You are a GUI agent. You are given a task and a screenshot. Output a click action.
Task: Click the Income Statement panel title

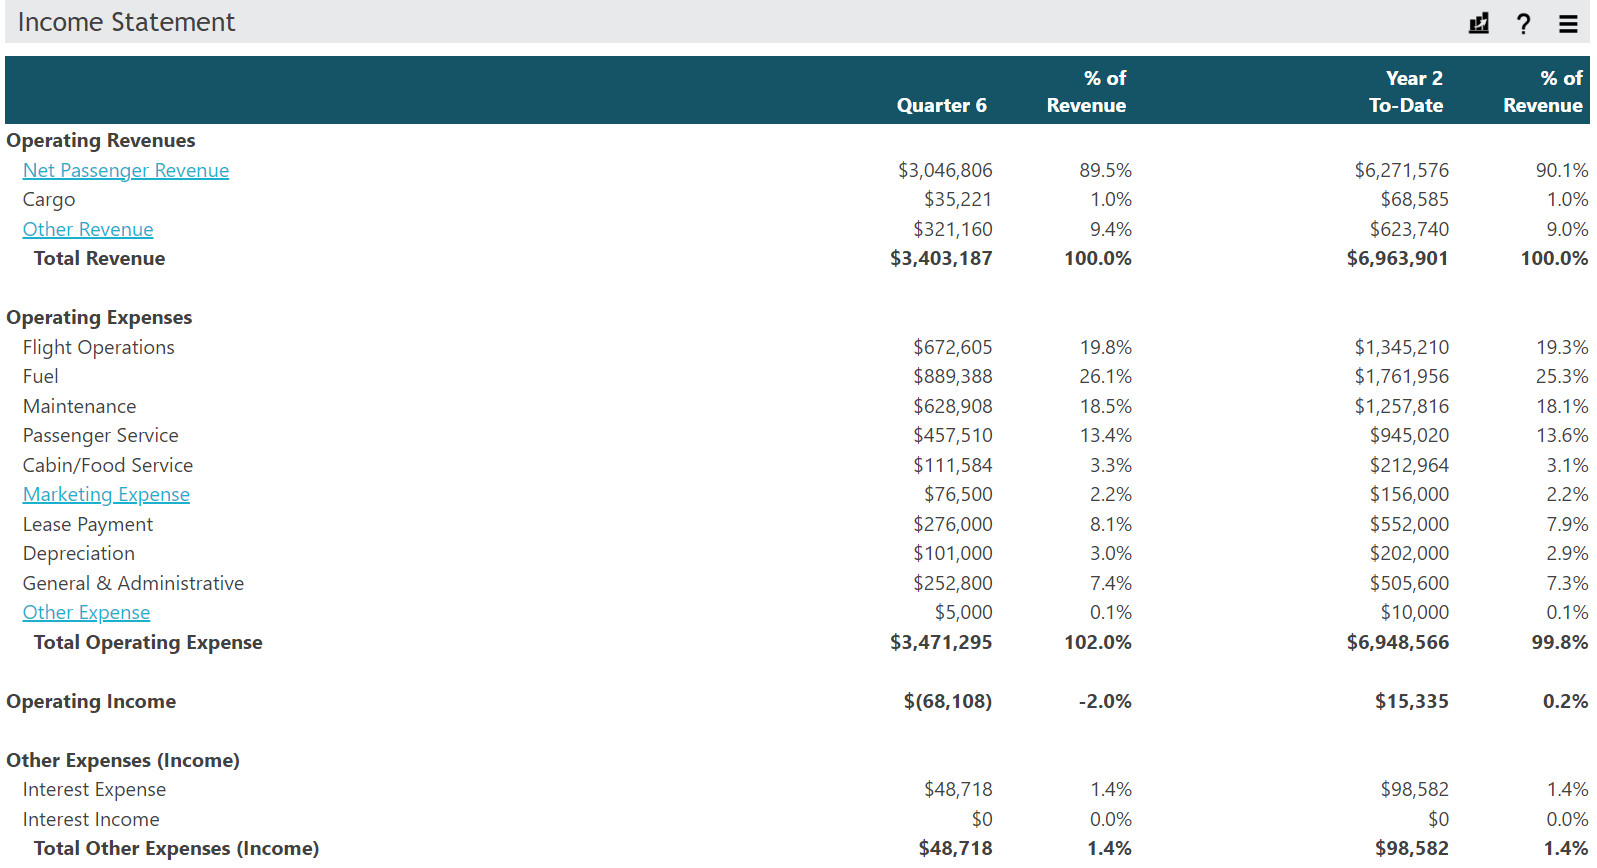coord(126,22)
